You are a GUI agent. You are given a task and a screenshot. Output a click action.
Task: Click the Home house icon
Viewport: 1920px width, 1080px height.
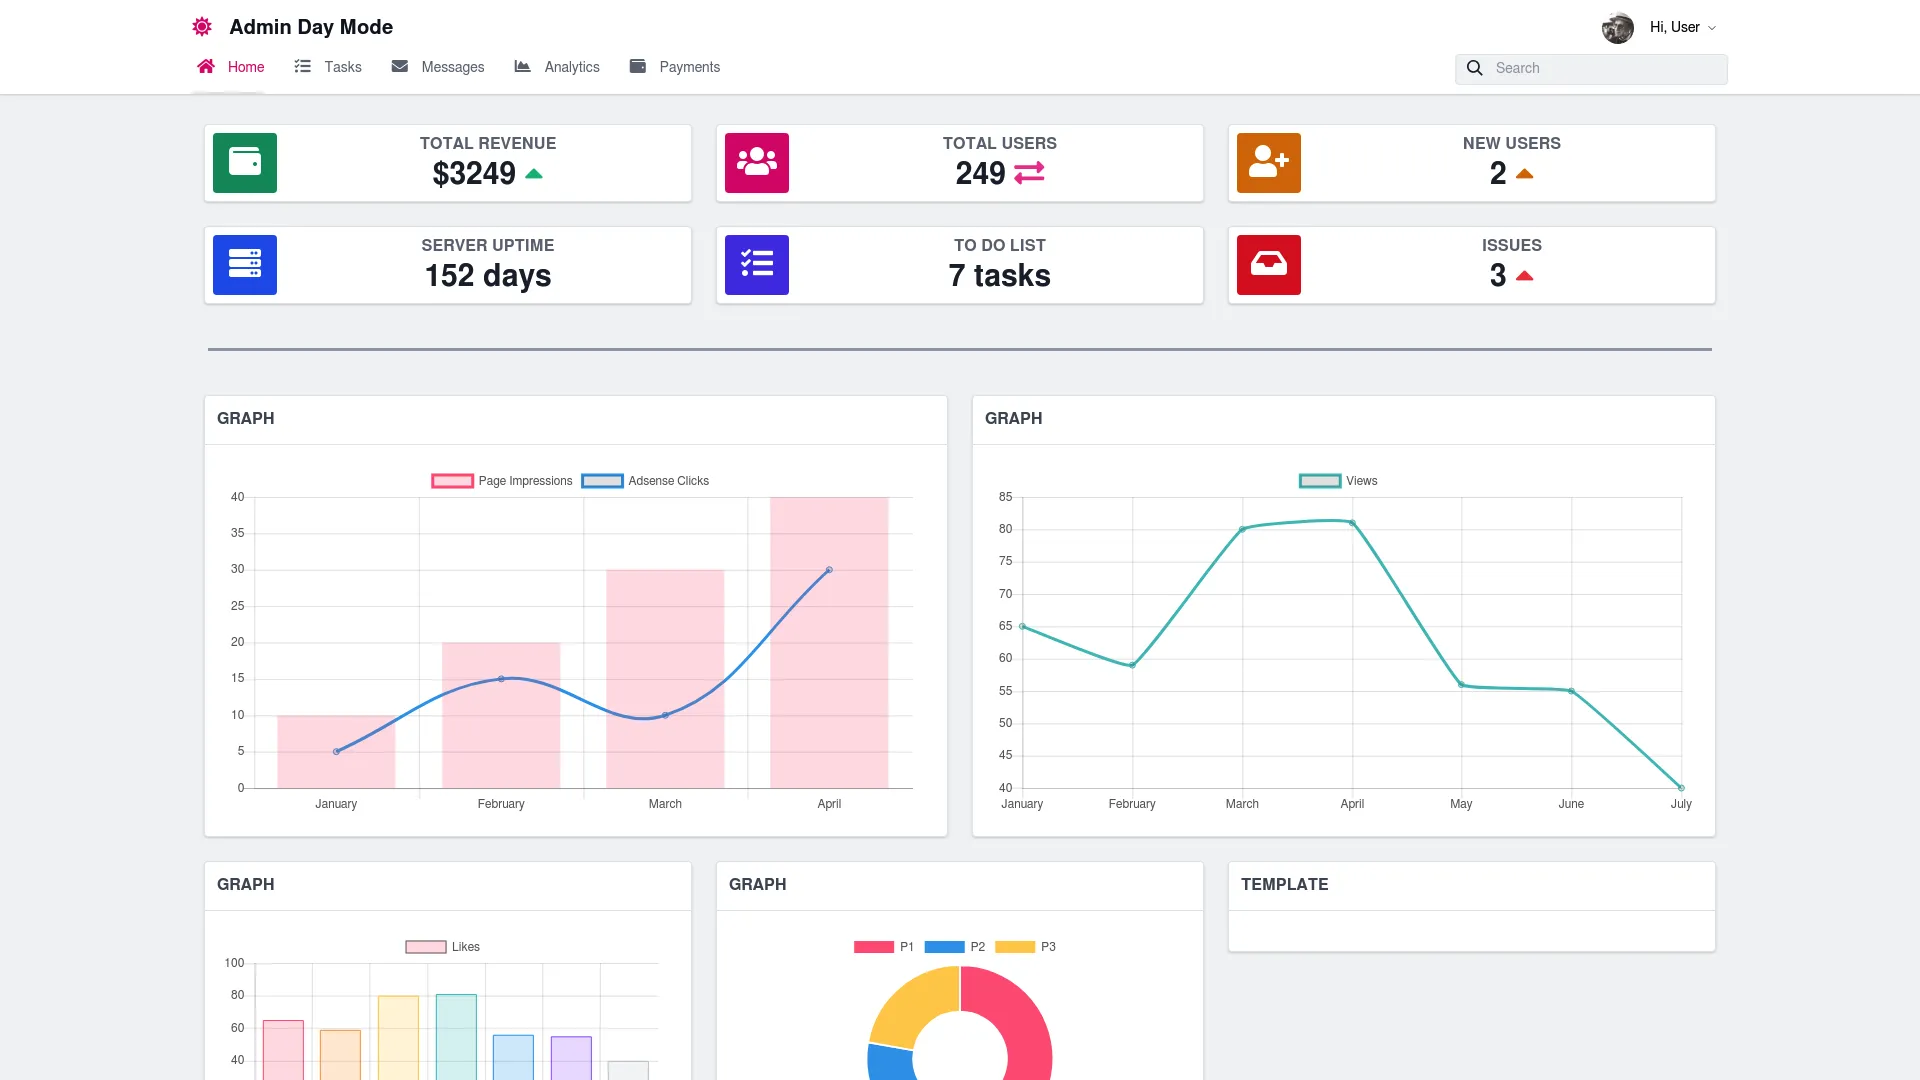tap(206, 66)
